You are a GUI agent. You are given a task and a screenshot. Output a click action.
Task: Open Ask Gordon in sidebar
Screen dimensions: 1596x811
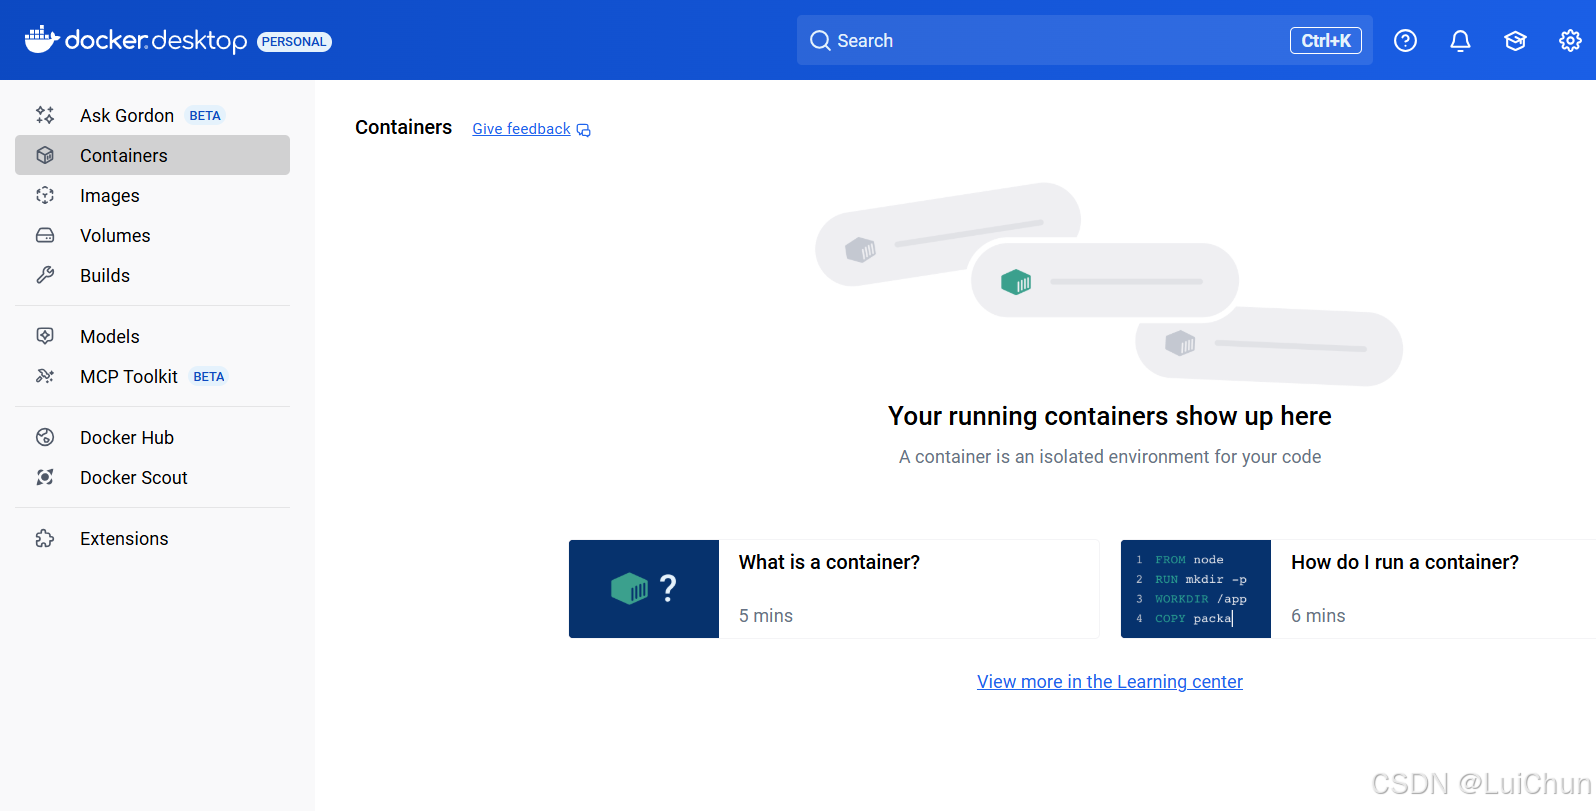coord(152,115)
